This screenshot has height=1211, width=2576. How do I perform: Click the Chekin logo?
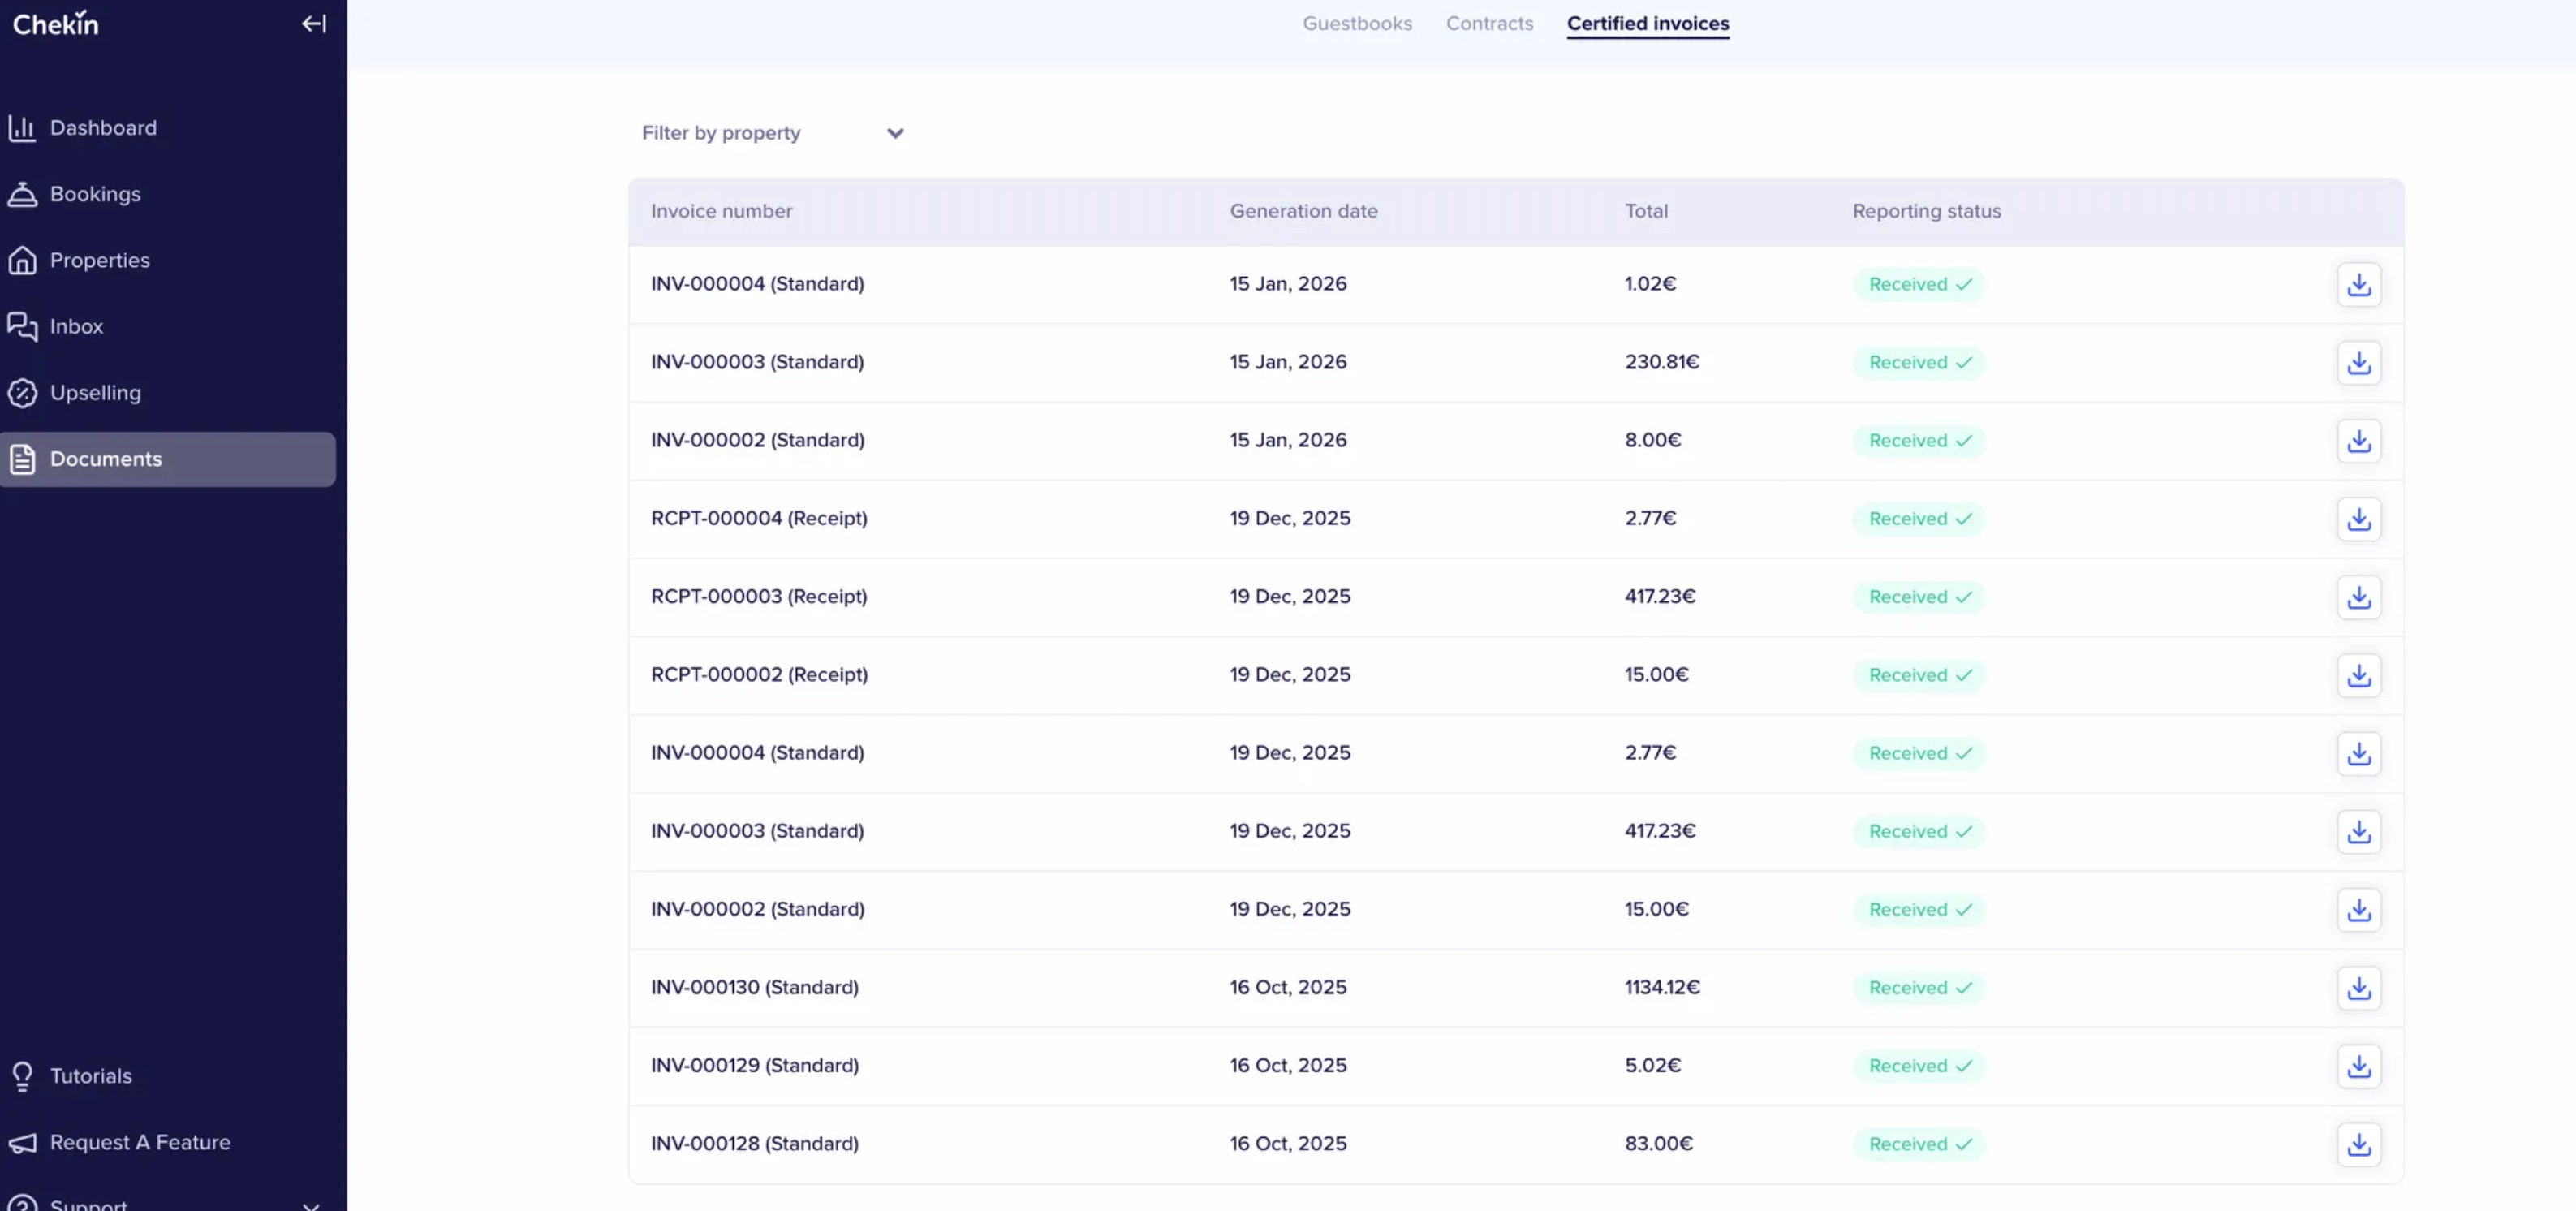coord(55,23)
